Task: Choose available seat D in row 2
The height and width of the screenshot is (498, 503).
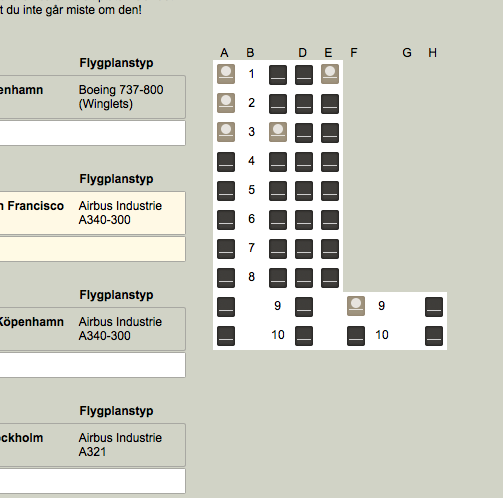Action: (304, 104)
